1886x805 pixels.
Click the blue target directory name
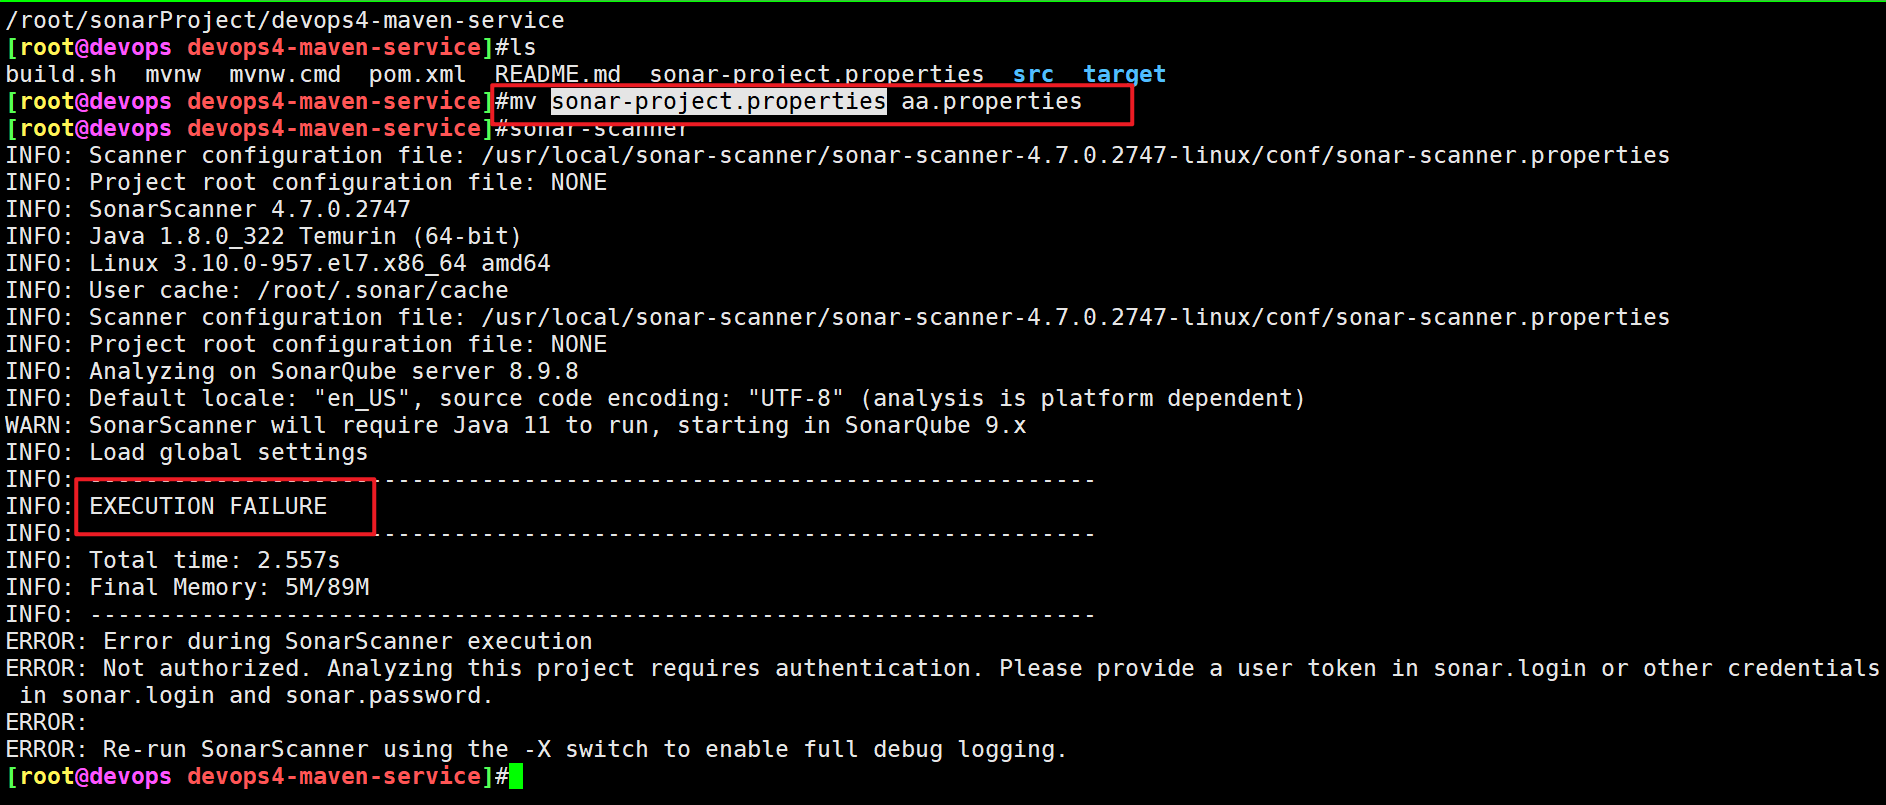[1124, 74]
